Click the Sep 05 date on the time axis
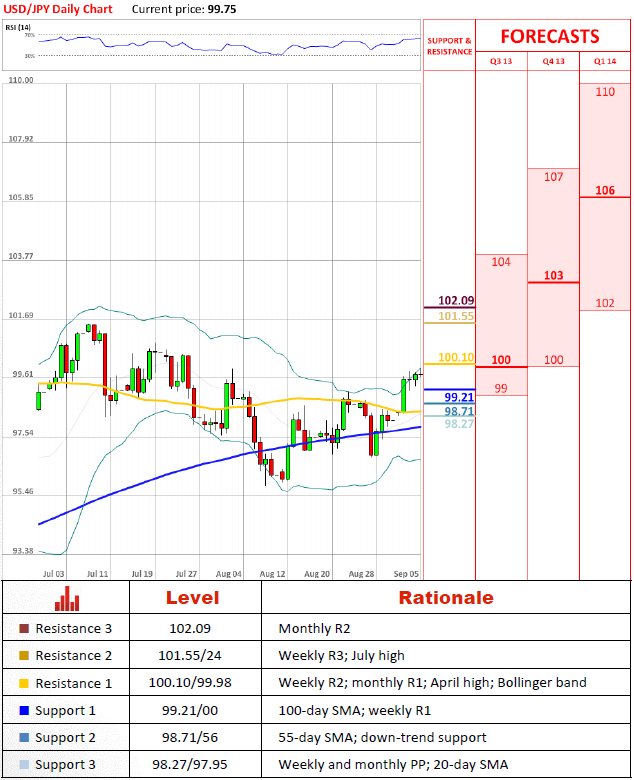 (x=405, y=575)
